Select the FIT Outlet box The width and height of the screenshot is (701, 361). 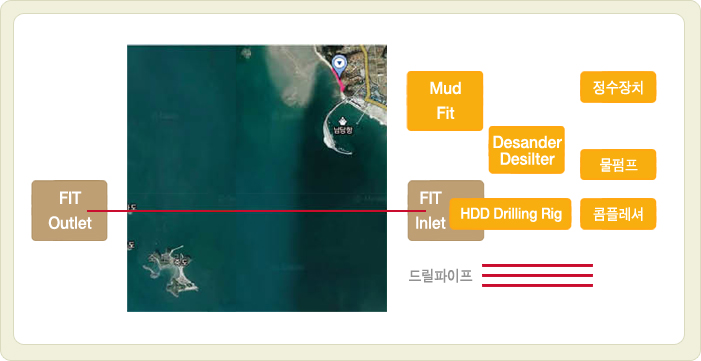click(69, 210)
